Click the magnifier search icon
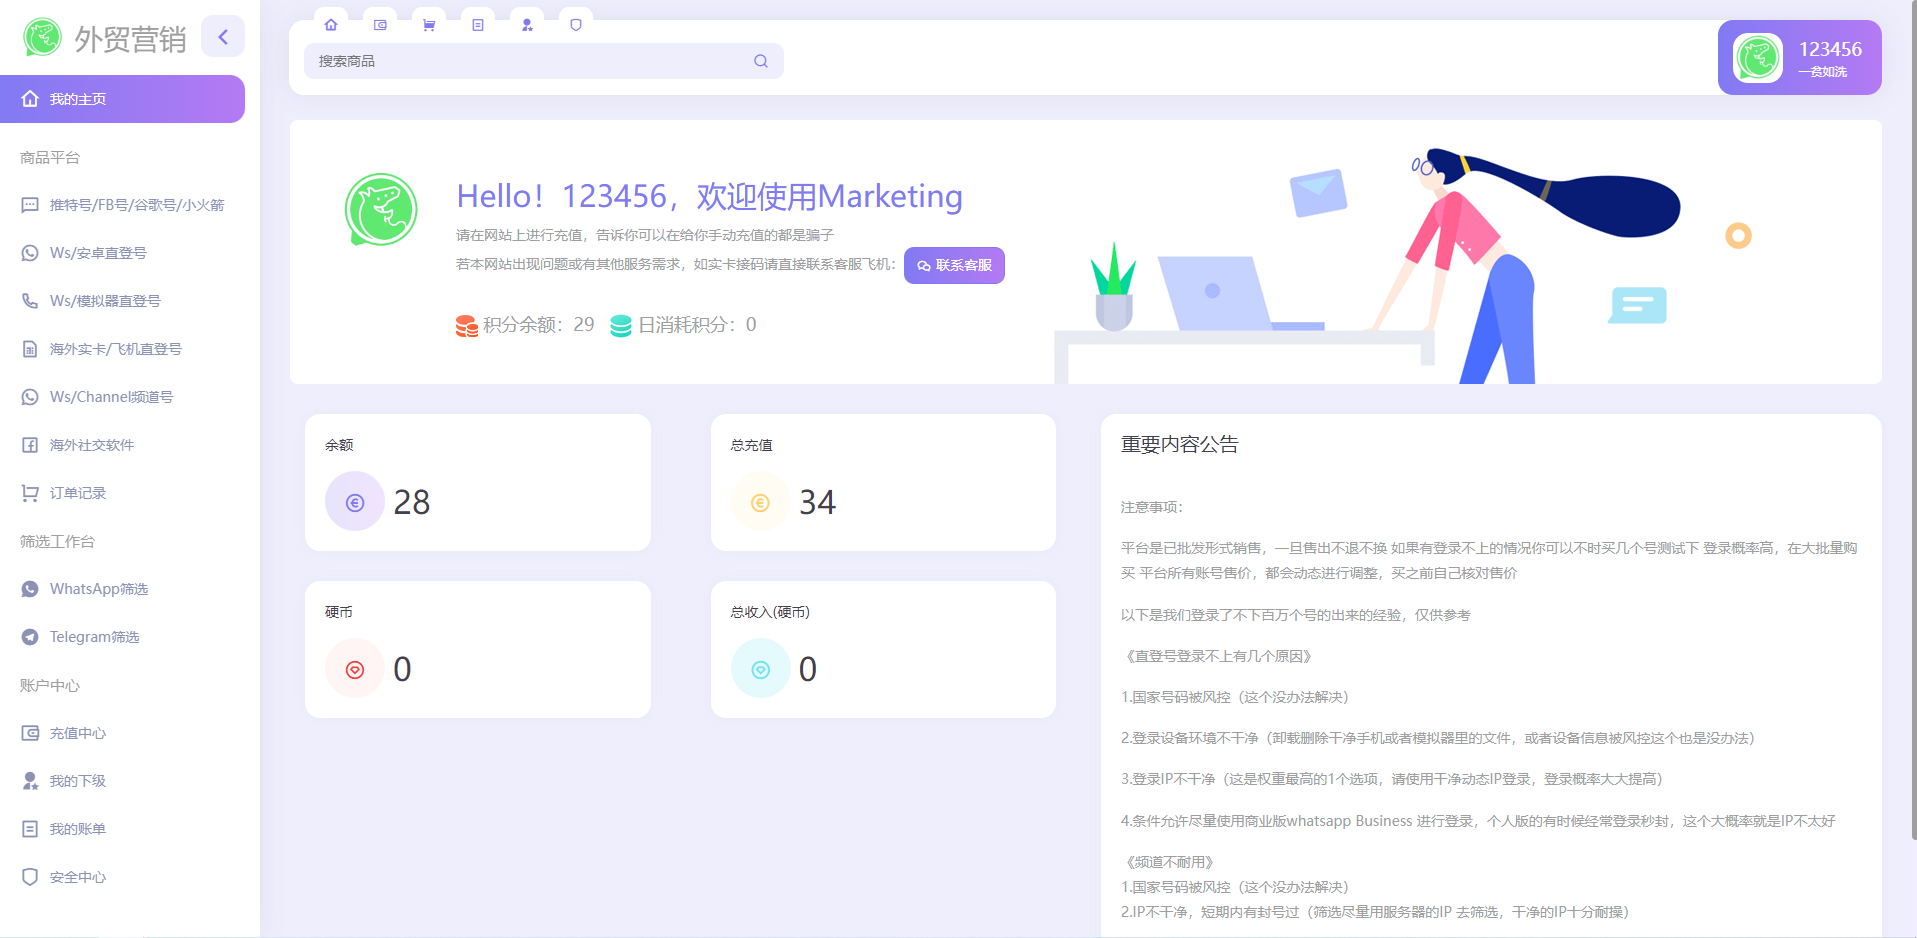 coord(761,61)
